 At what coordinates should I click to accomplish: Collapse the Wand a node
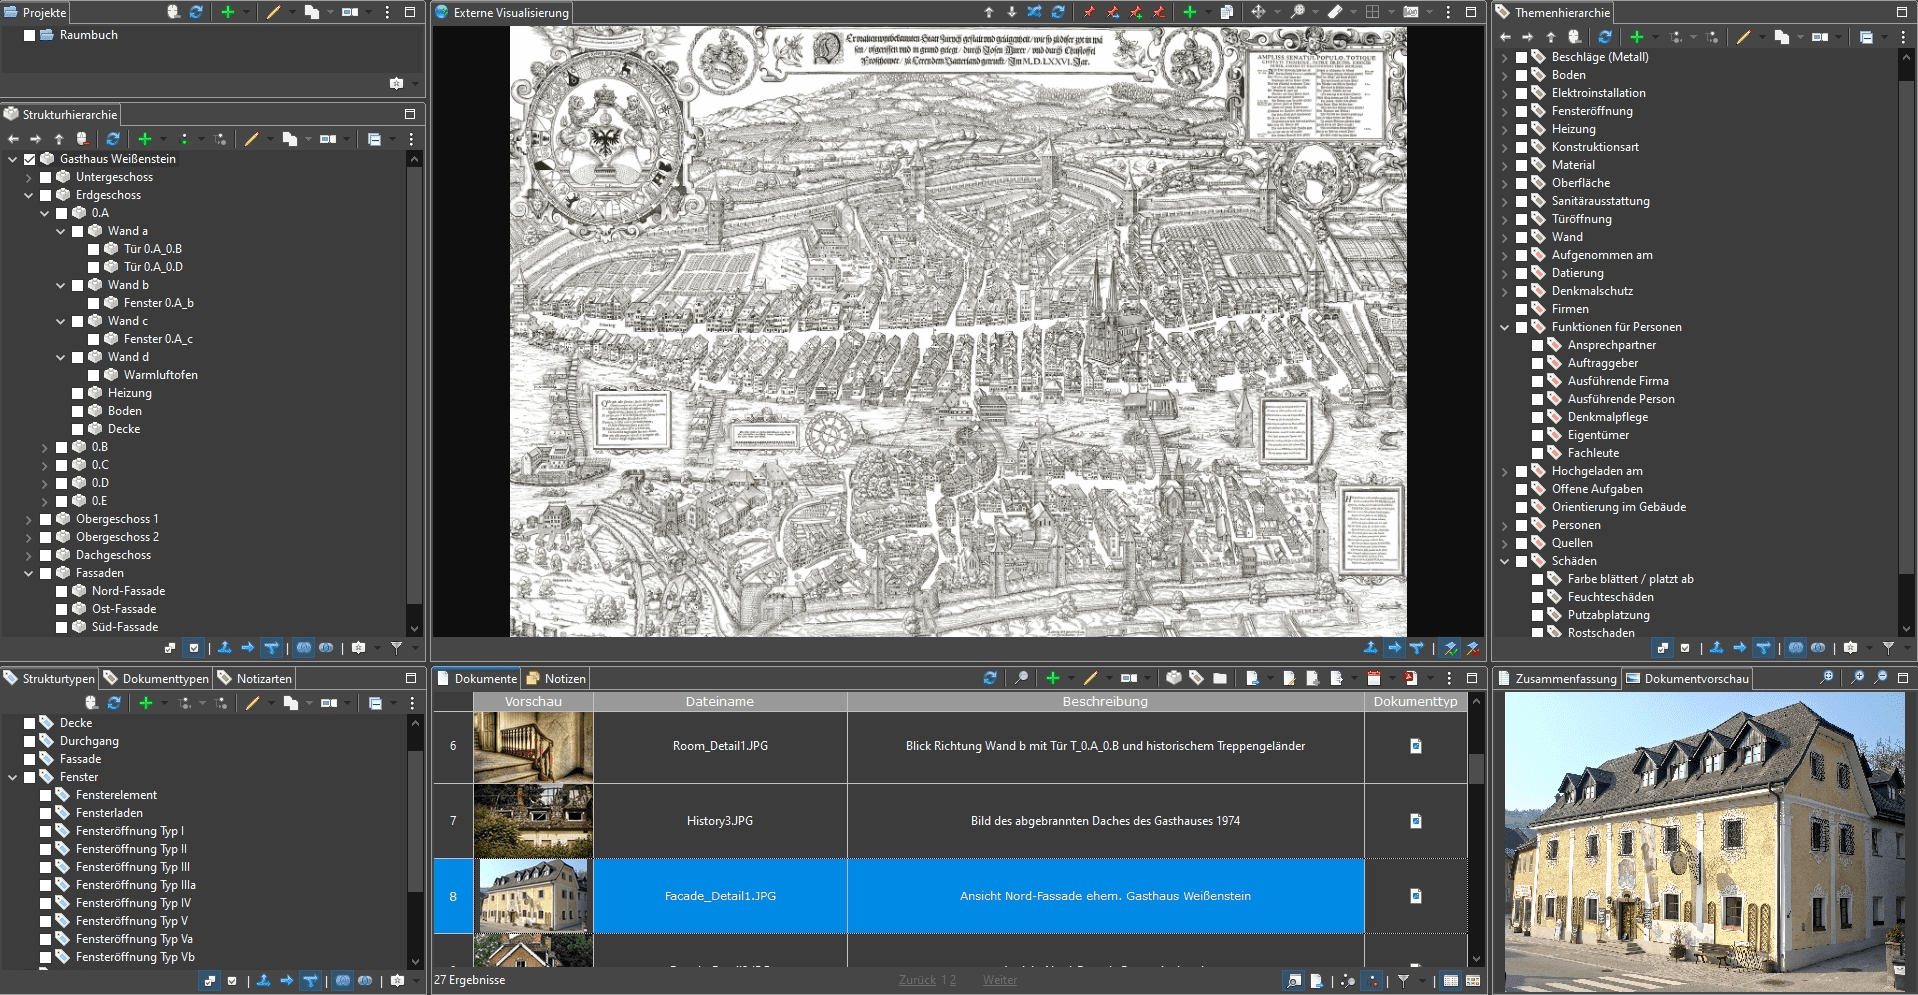click(61, 231)
